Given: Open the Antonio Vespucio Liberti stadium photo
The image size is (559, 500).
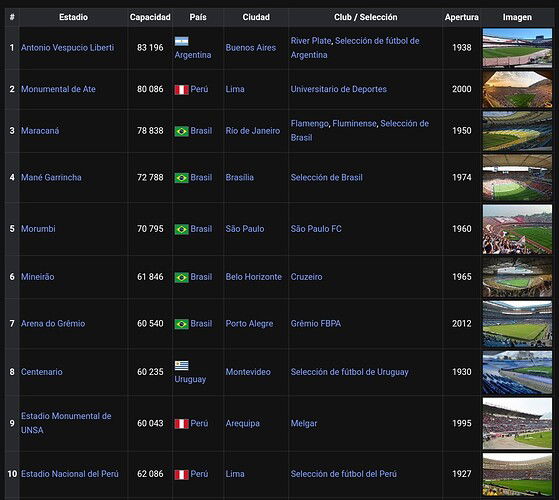Looking at the screenshot, I should pyautogui.click(x=517, y=48).
